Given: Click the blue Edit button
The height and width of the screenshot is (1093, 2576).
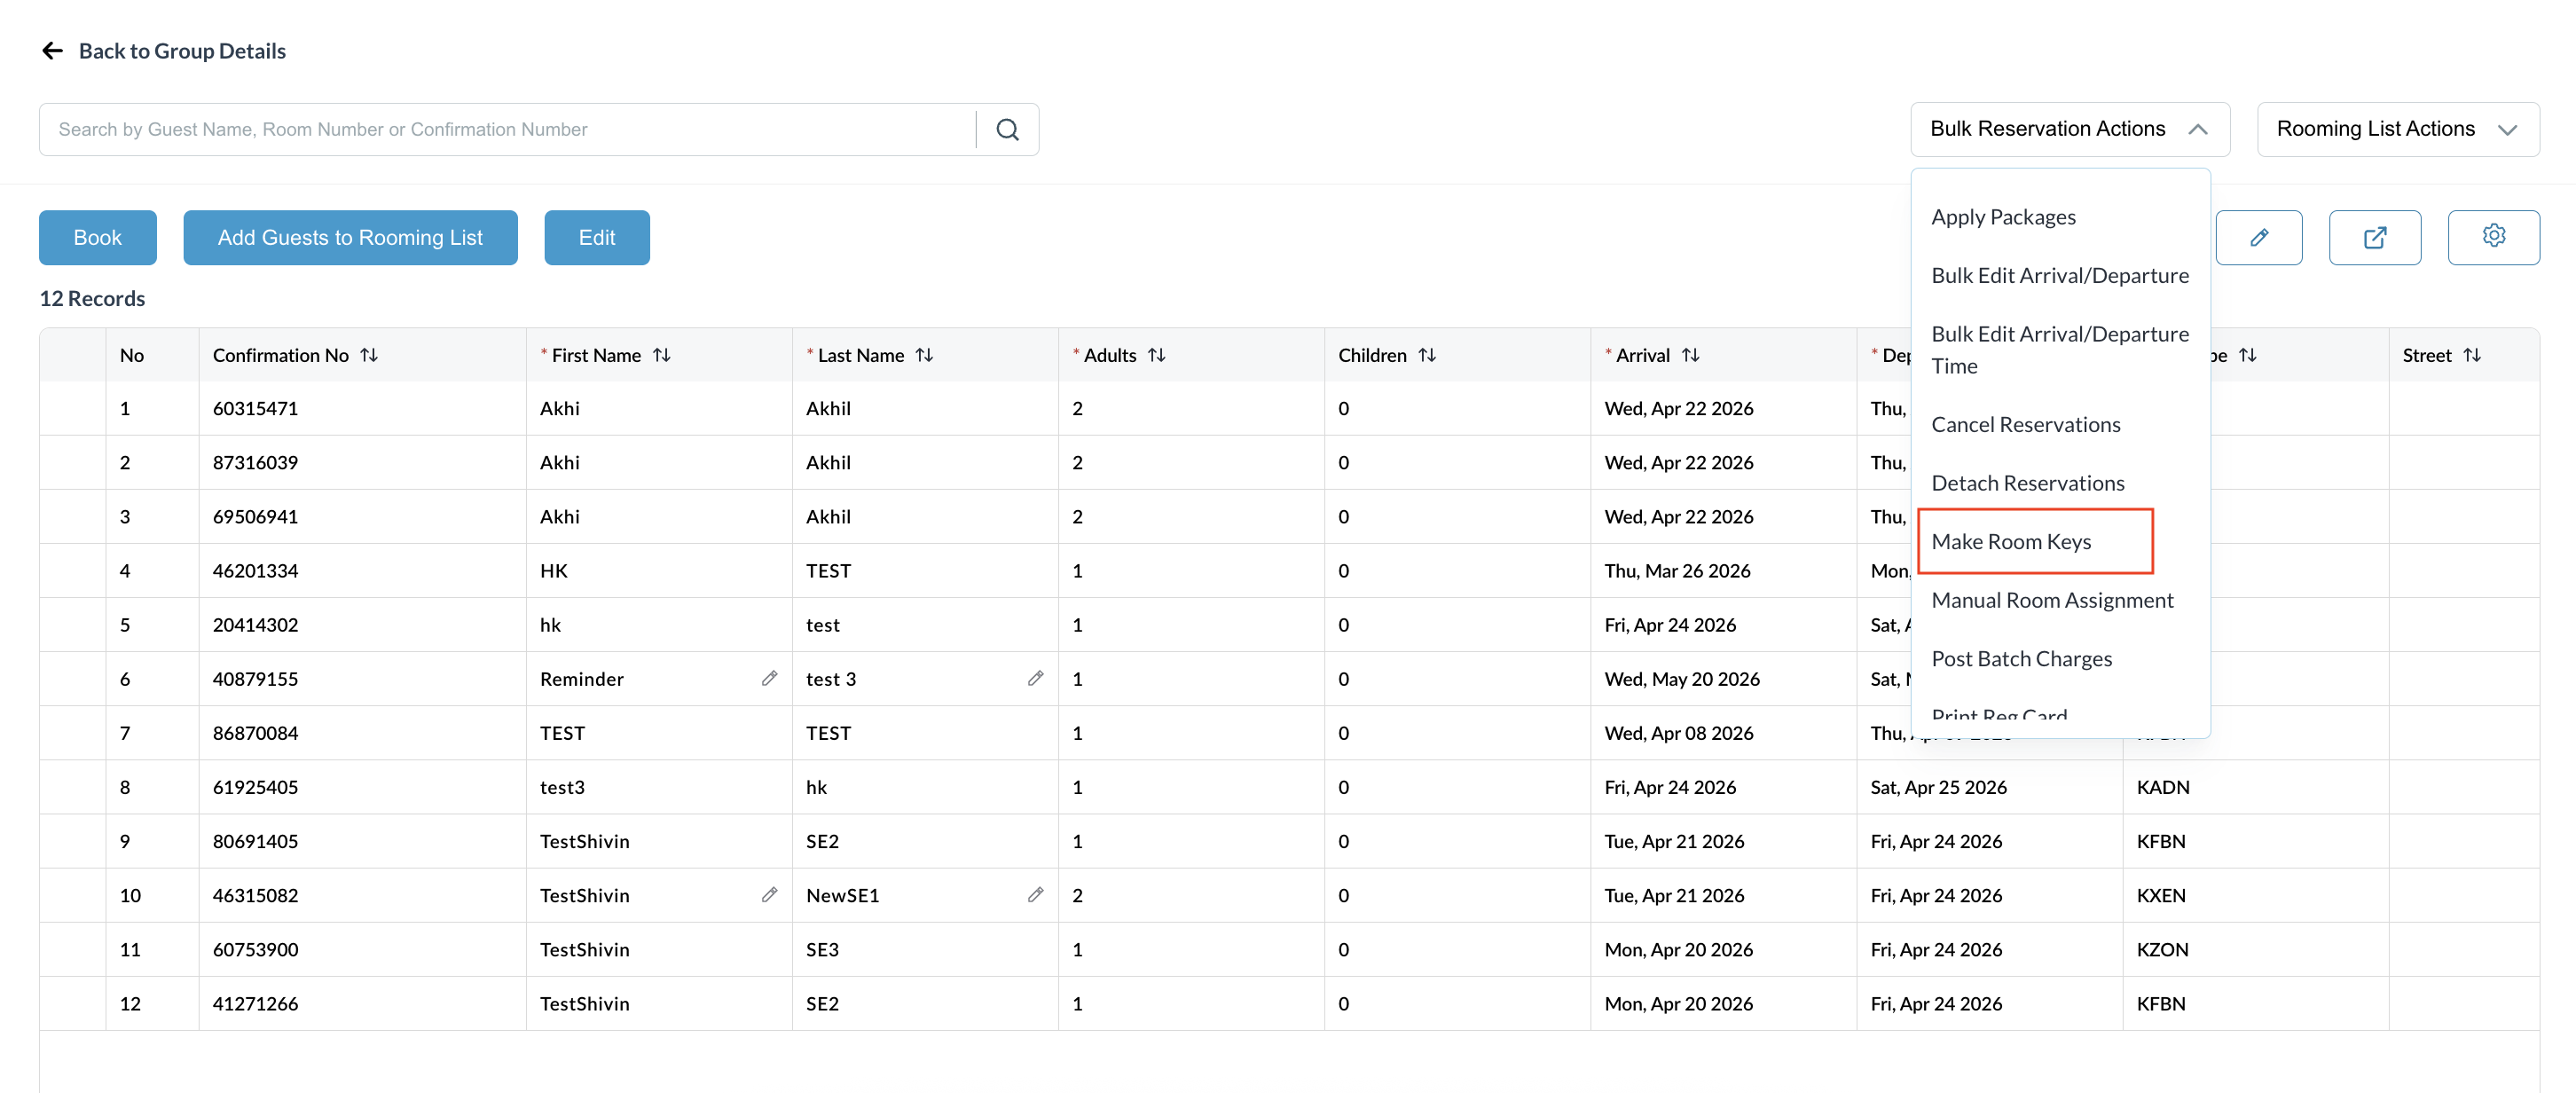Looking at the screenshot, I should [596, 238].
